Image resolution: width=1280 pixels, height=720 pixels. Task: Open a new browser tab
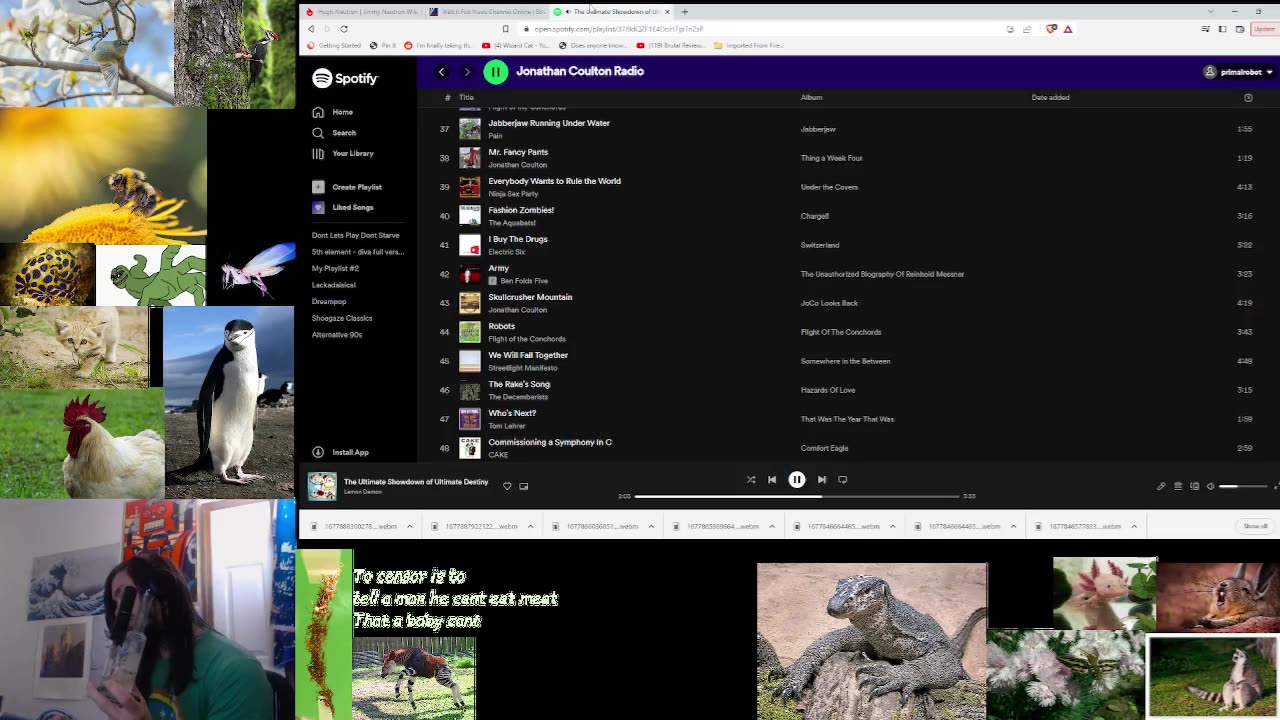tap(685, 12)
